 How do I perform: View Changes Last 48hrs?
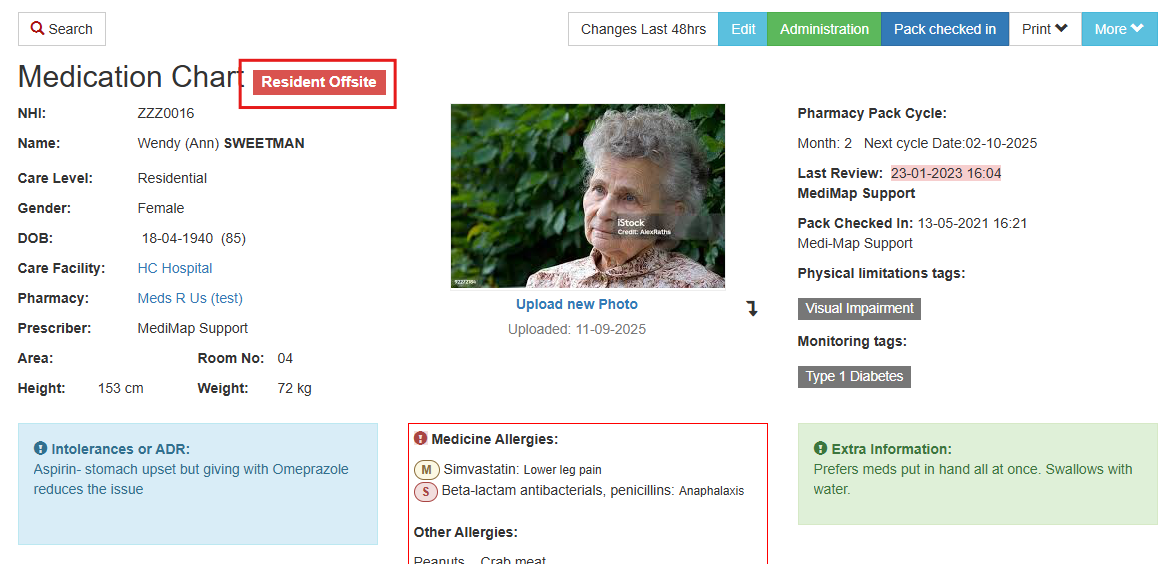tap(643, 29)
